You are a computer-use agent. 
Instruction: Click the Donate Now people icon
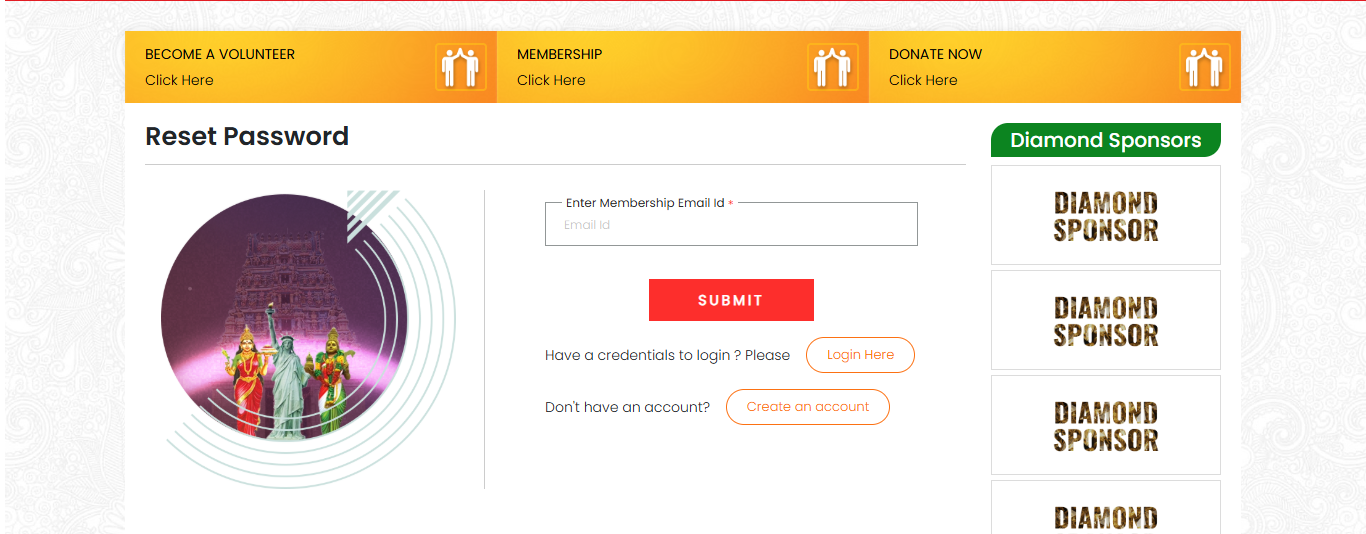click(1205, 67)
